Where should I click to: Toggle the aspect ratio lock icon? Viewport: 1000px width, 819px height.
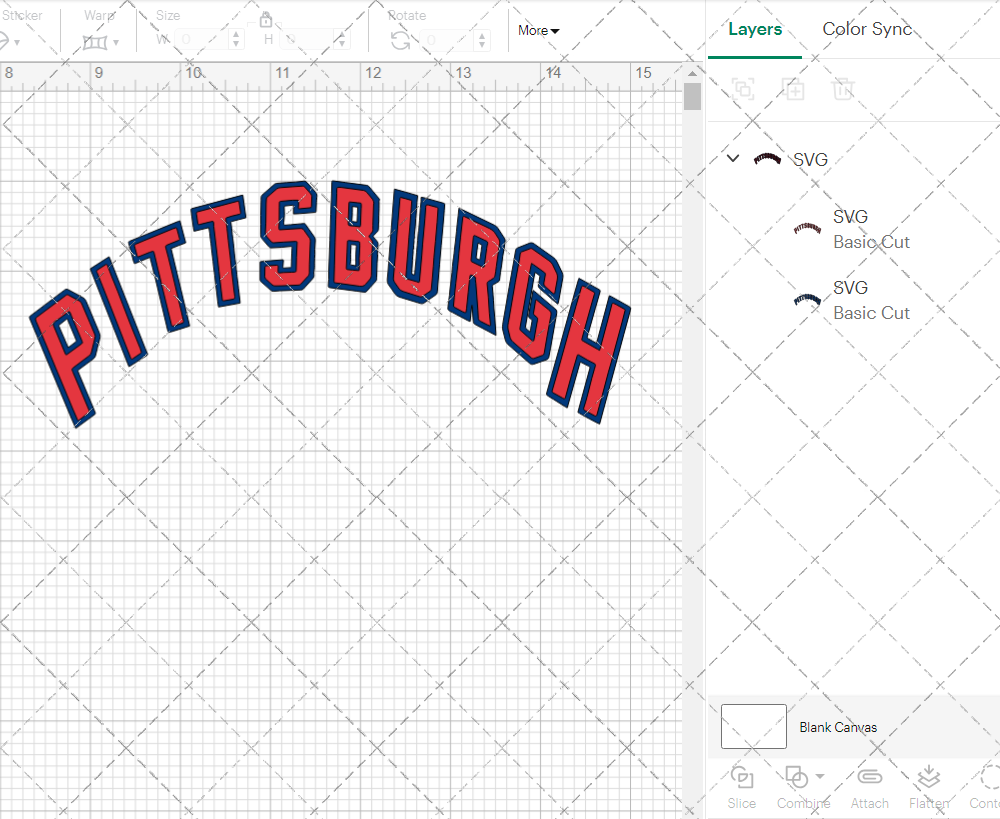point(265,20)
